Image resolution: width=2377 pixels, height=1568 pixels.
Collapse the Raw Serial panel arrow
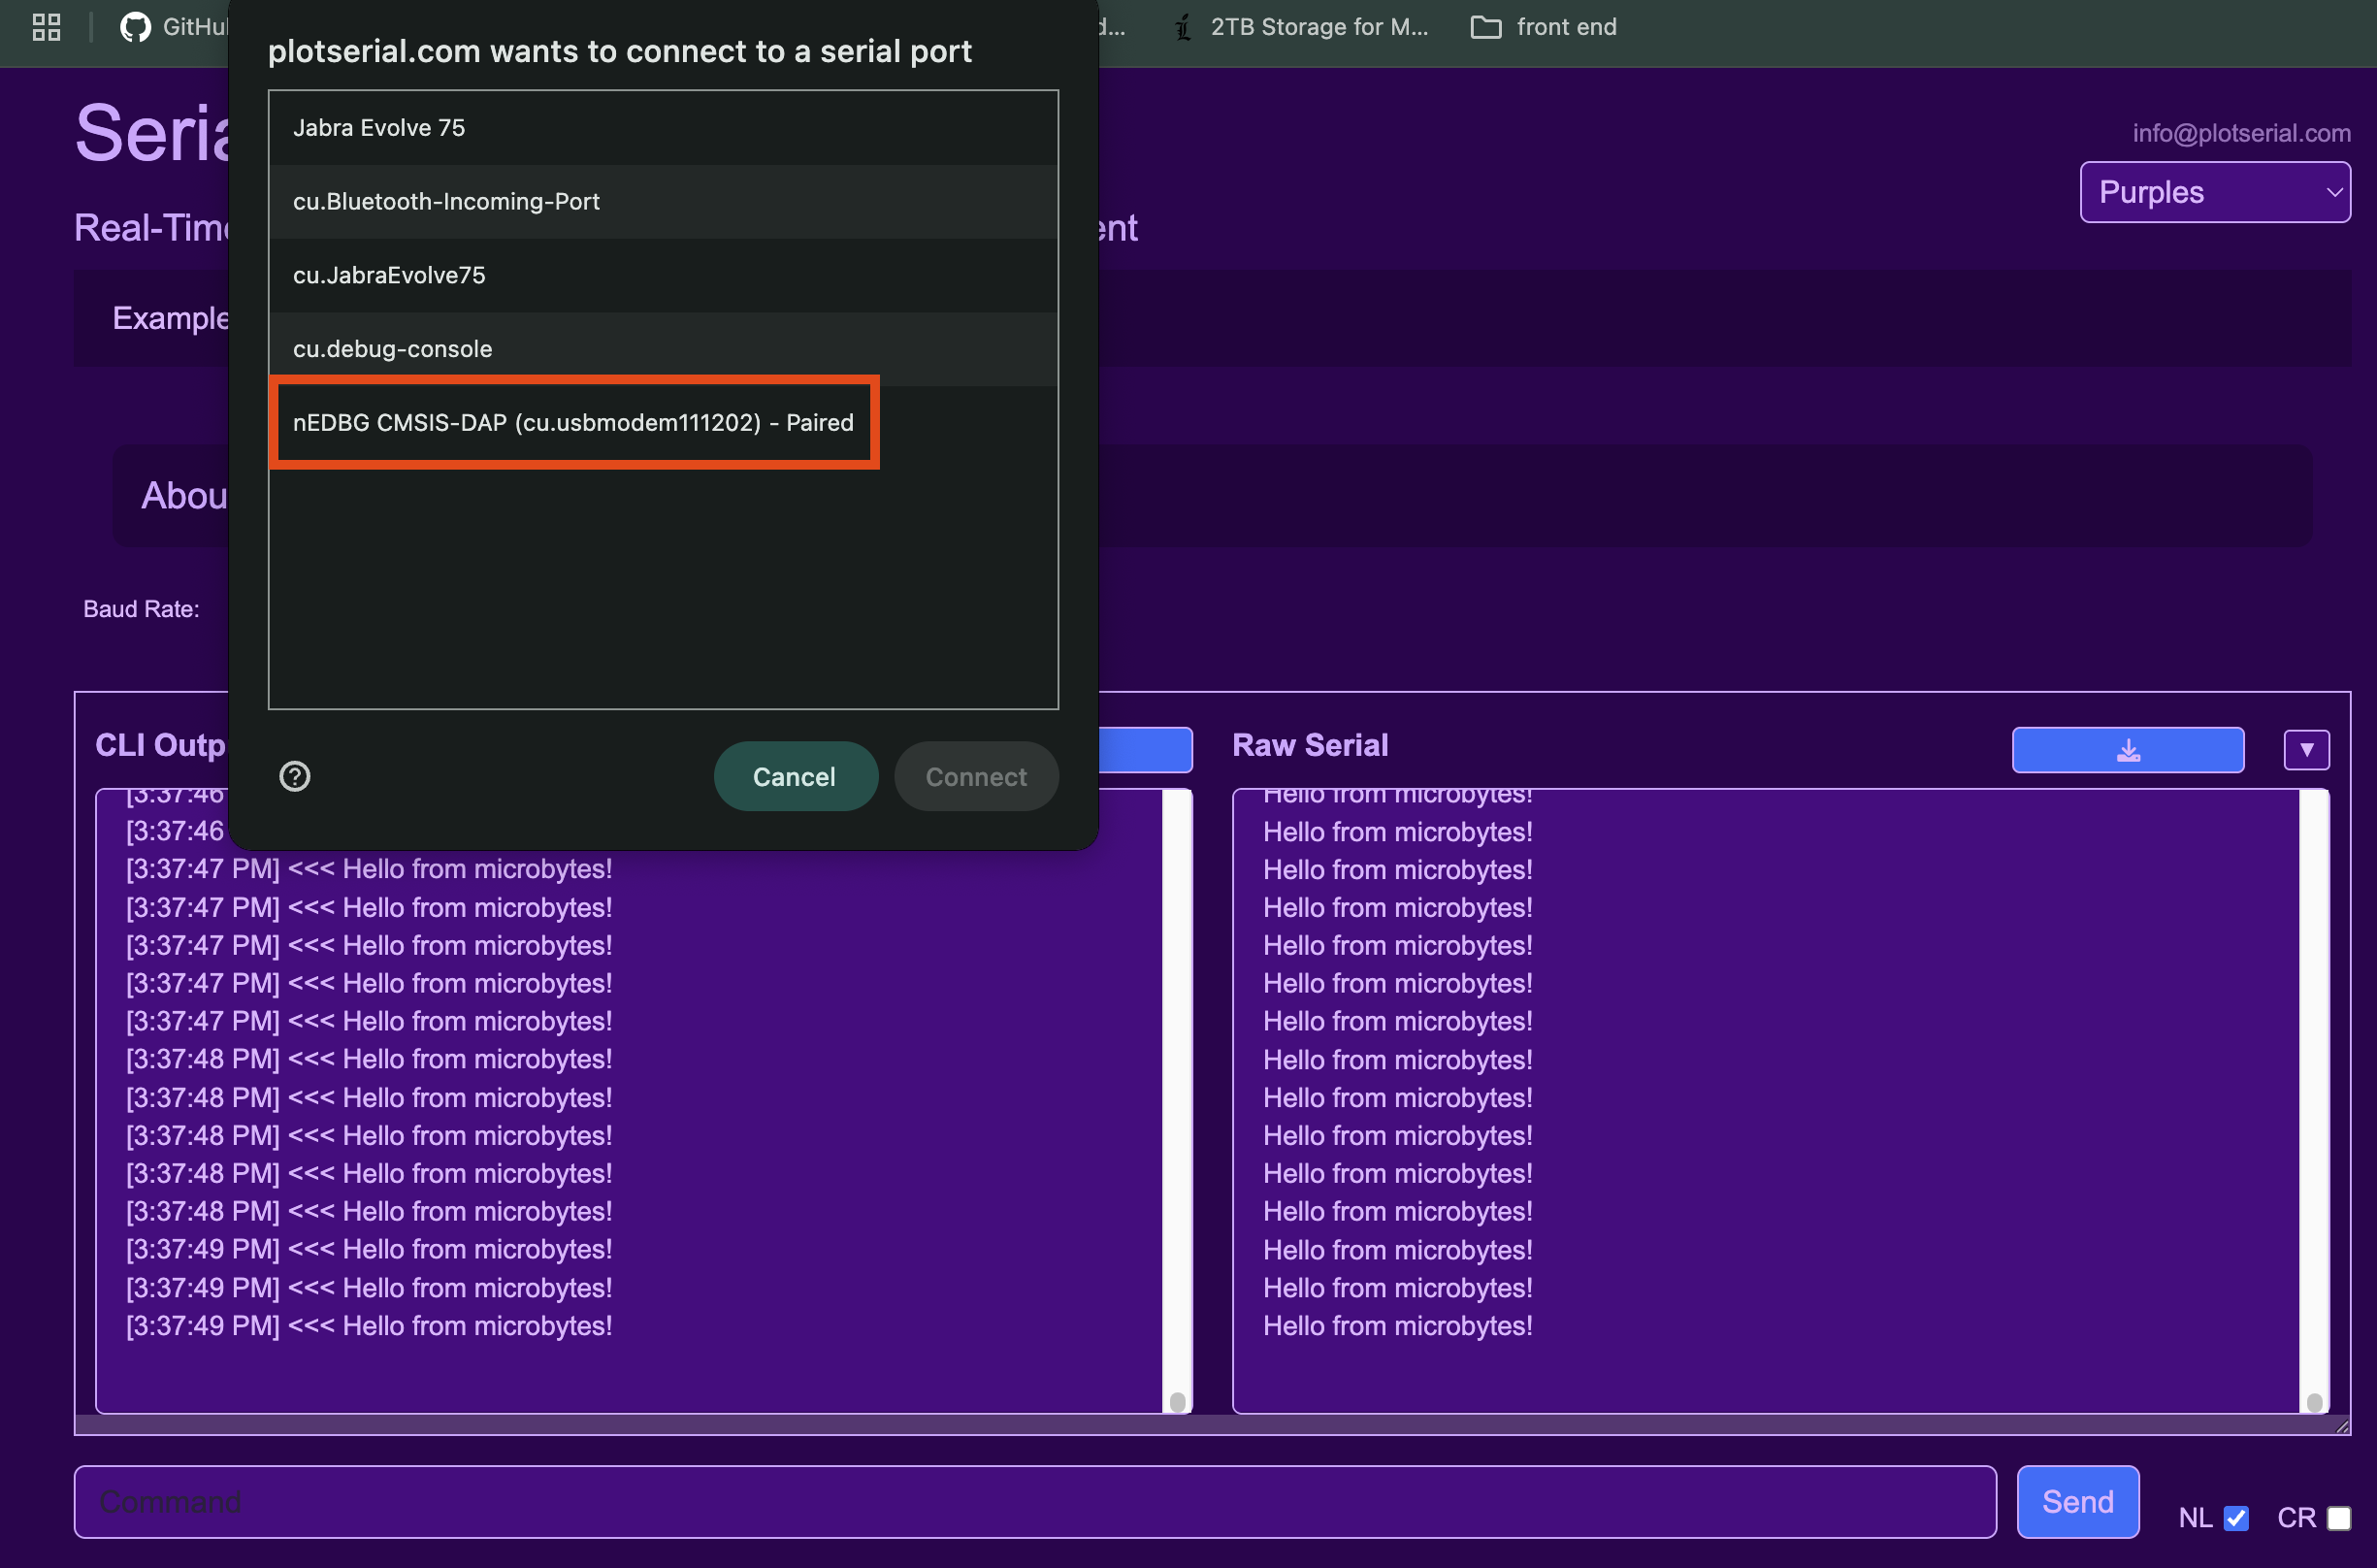coord(2306,750)
